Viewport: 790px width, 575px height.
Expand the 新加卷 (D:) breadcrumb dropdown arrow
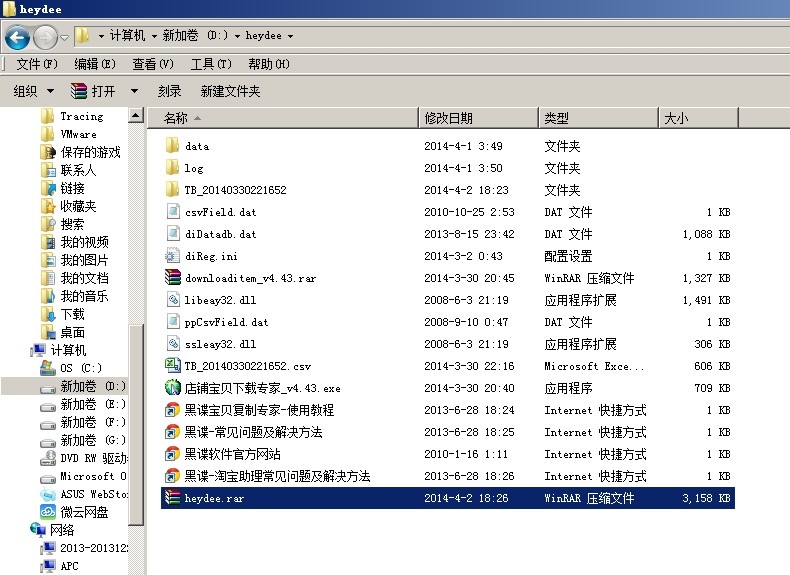point(237,36)
